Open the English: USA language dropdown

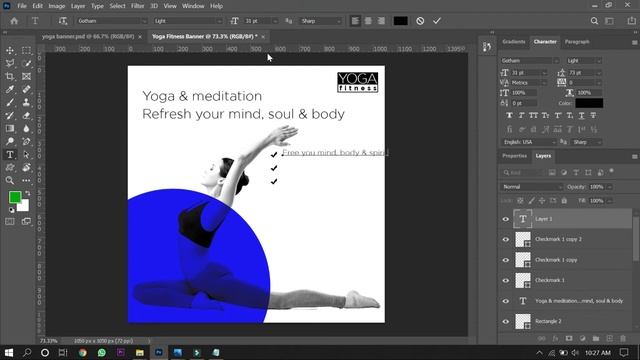pos(529,142)
